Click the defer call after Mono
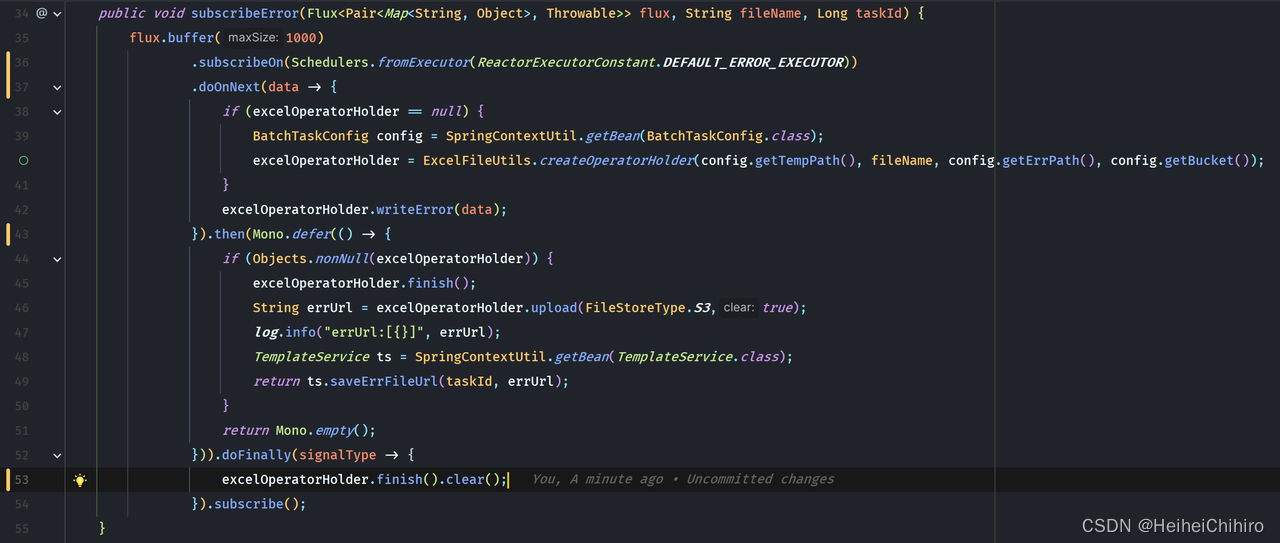 pyautogui.click(x=311, y=235)
